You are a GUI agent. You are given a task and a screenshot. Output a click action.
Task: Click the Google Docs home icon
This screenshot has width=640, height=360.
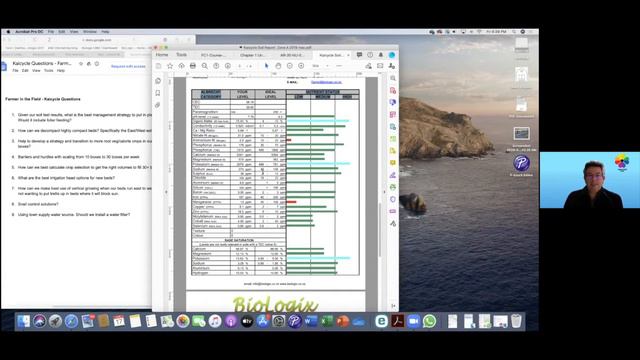(4, 67)
